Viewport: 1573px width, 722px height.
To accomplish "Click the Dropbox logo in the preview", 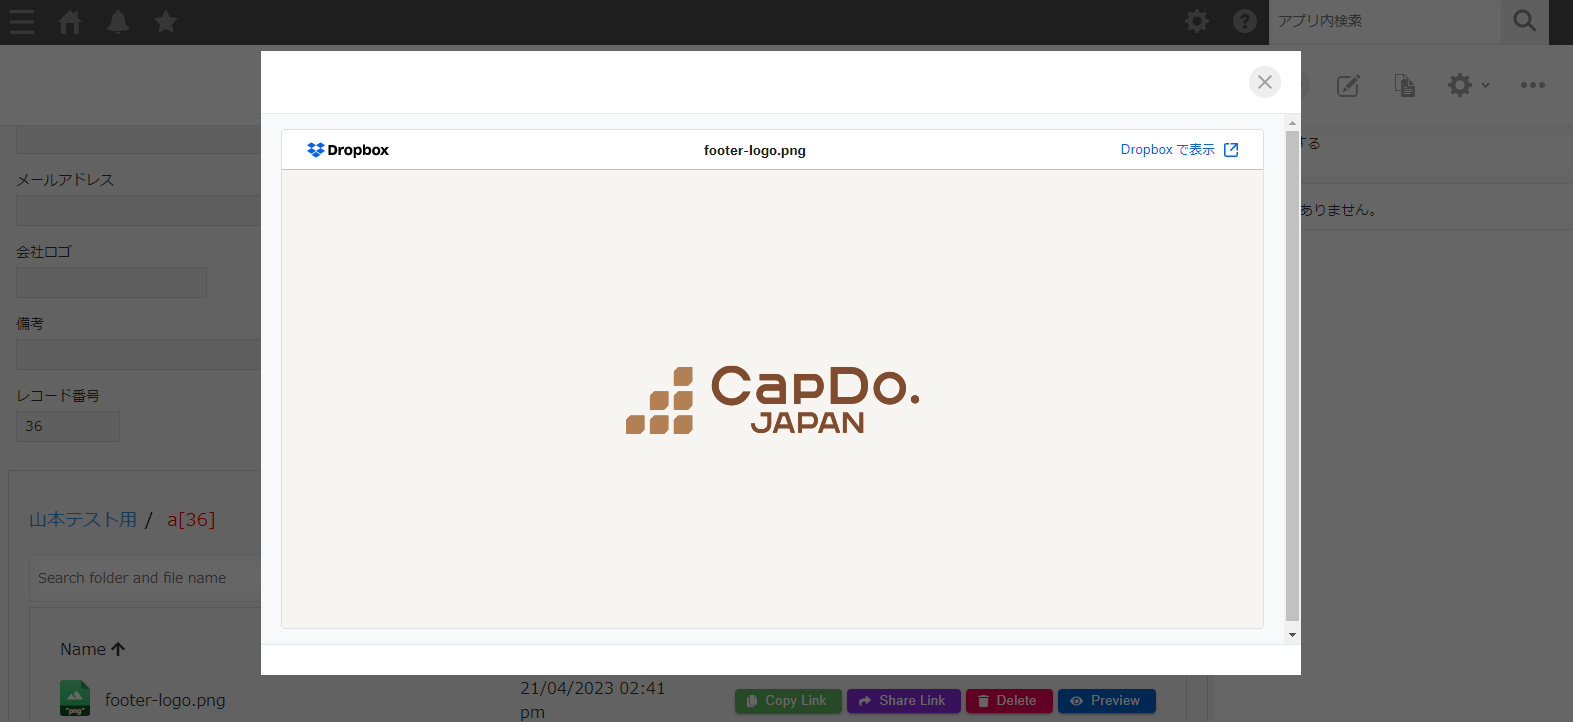I will tap(348, 150).
